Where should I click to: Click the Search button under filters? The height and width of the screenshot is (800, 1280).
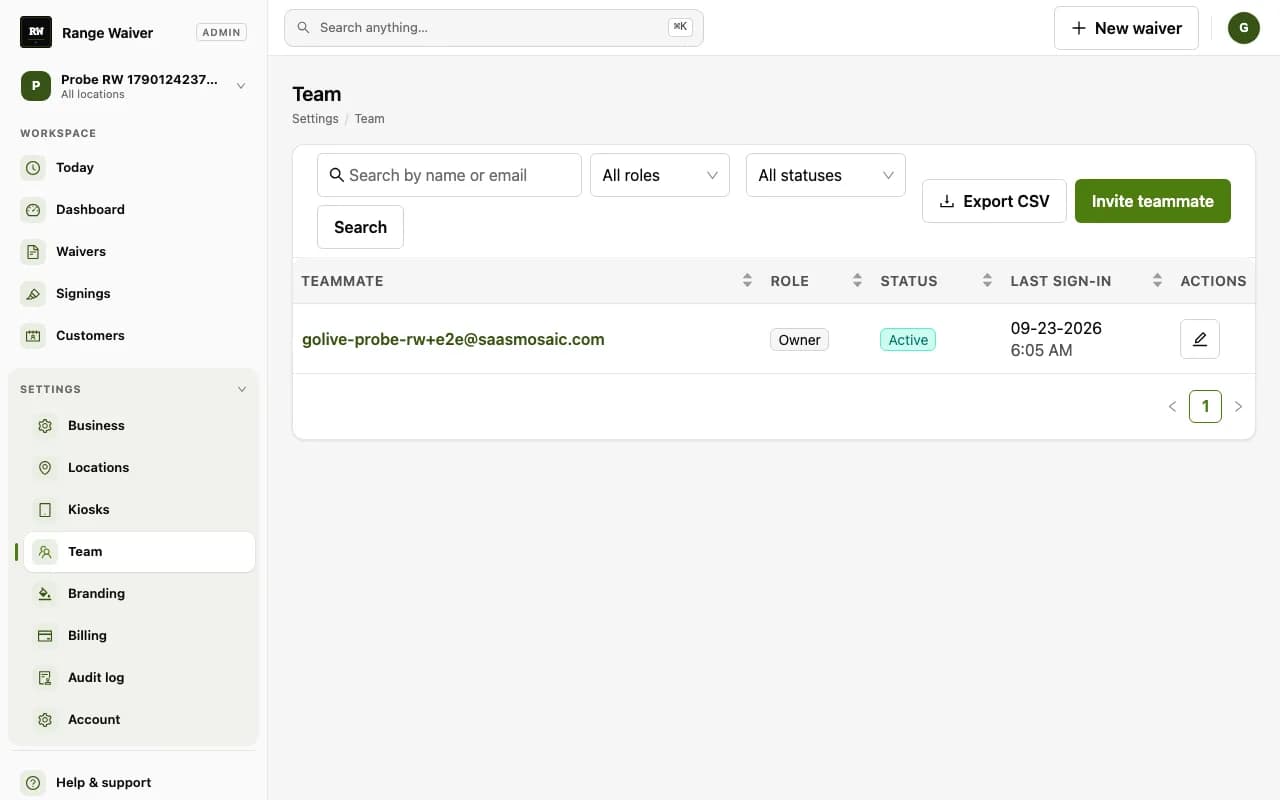(x=360, y=227)
